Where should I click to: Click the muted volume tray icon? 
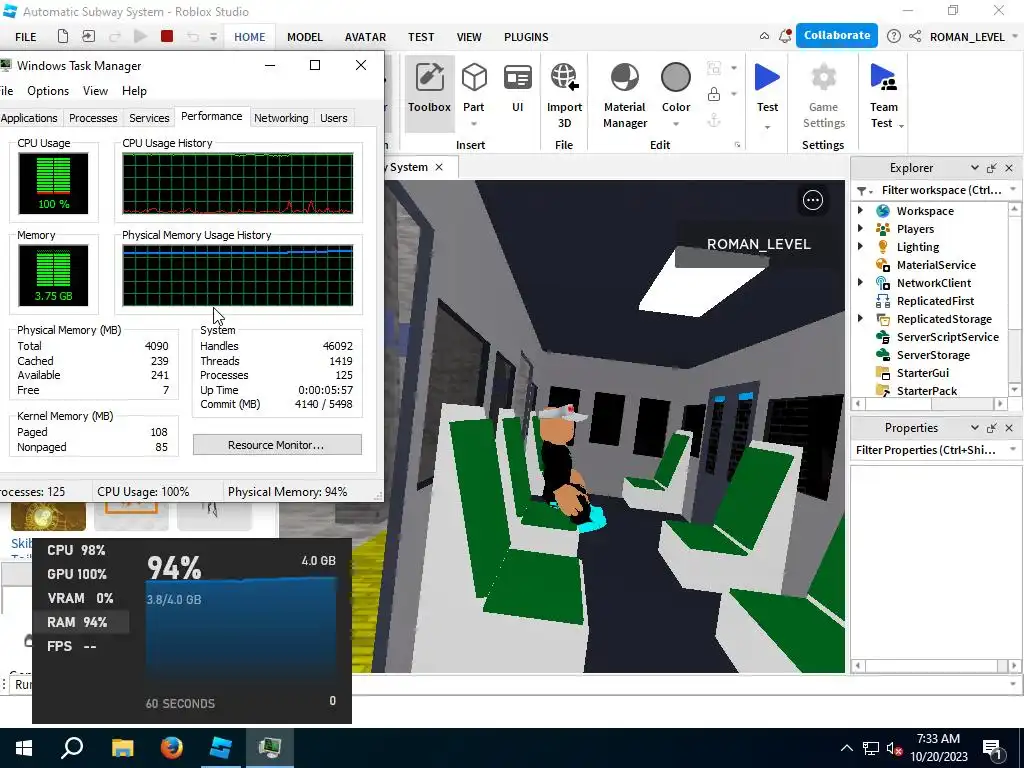894,748
